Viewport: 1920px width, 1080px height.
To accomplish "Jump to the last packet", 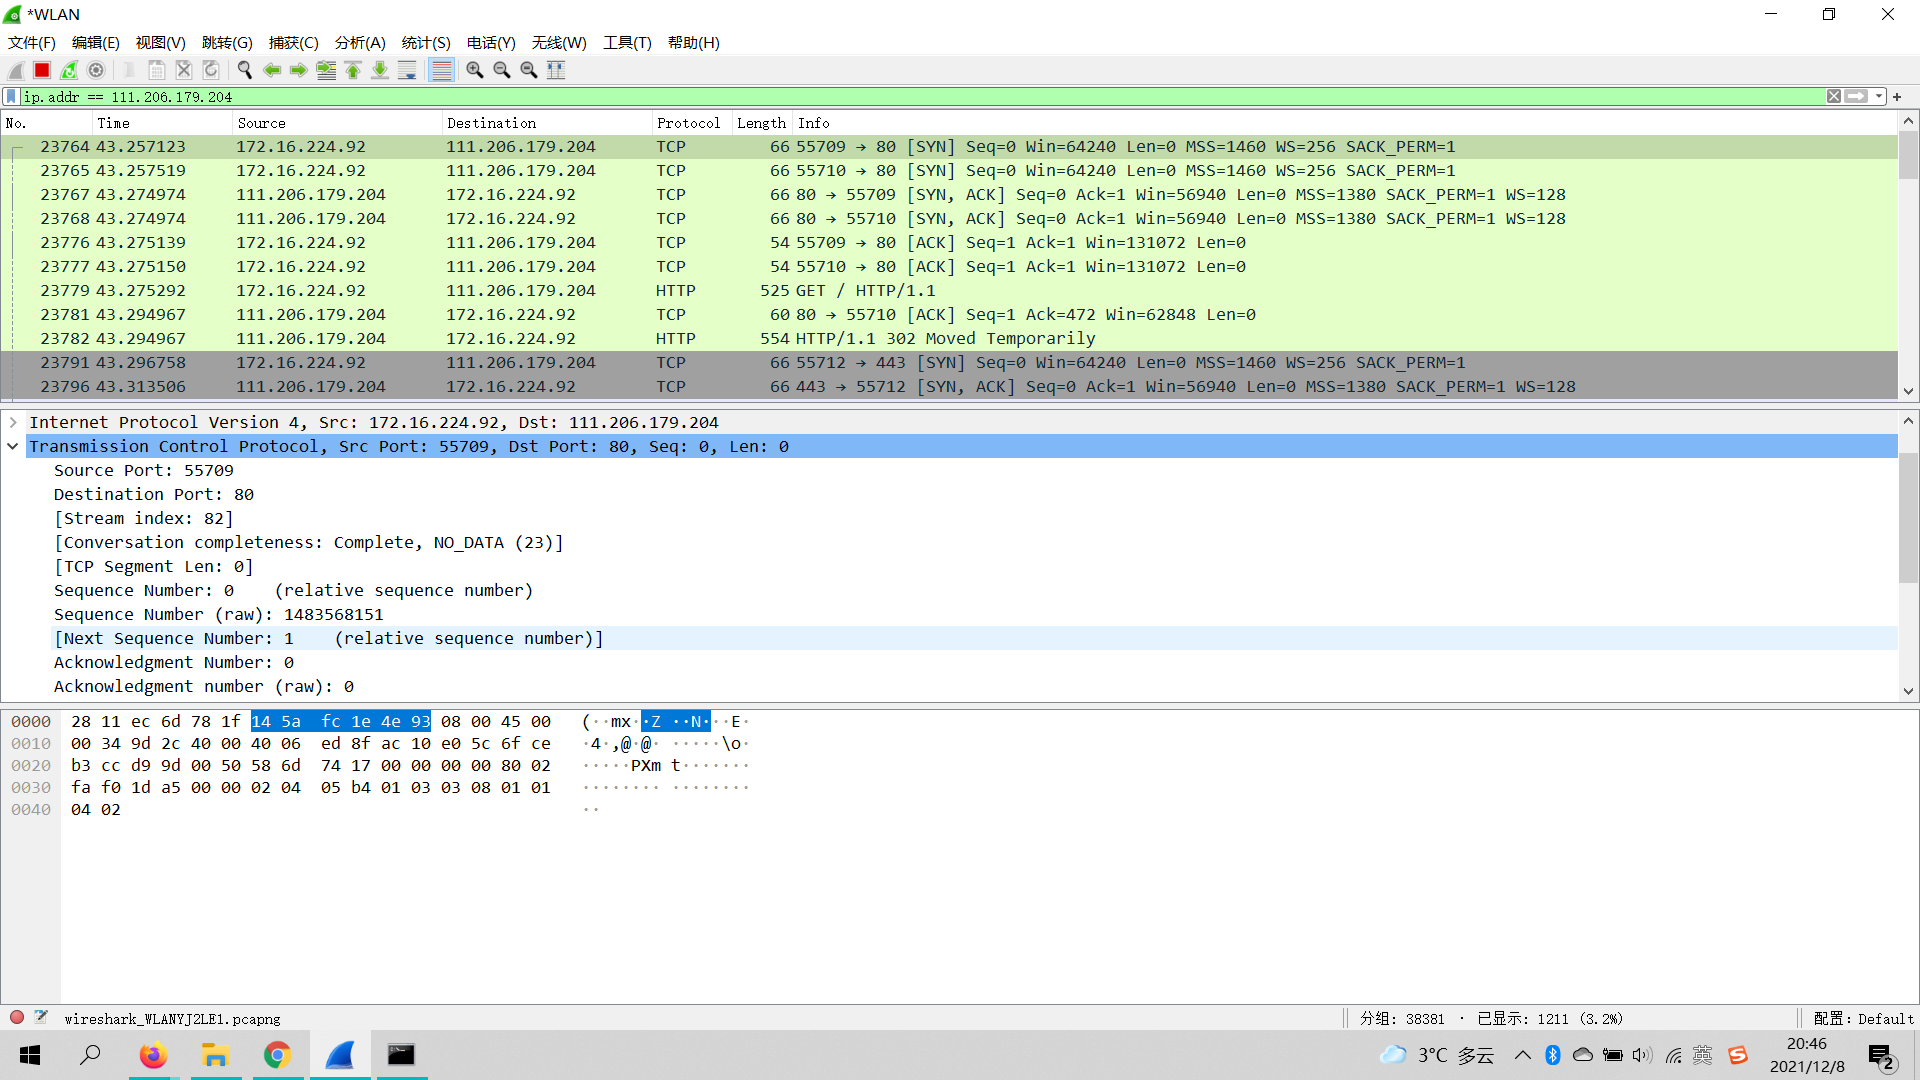I will [380, 70].
